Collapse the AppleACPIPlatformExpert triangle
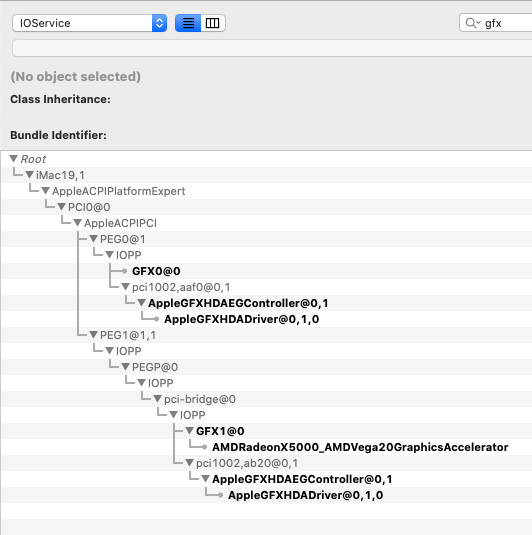532x535 pixels. [x=45, y=191]
